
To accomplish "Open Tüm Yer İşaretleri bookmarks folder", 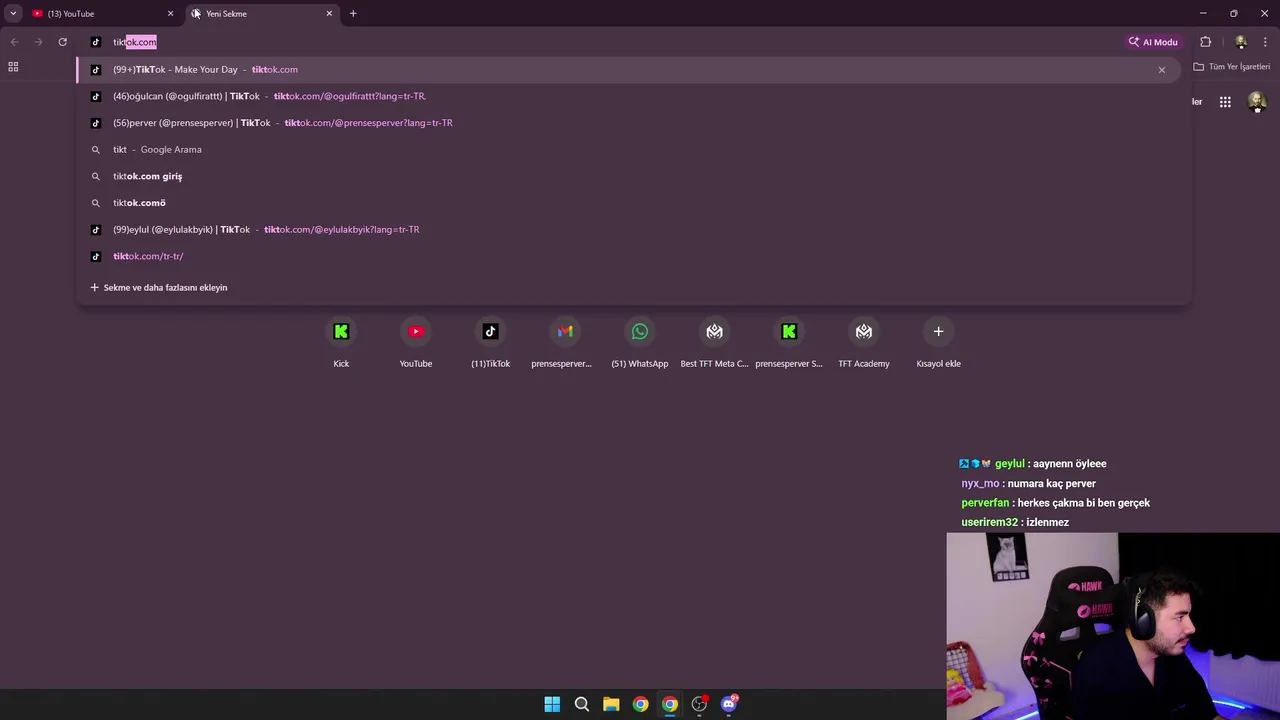I will click(1232, 67).
